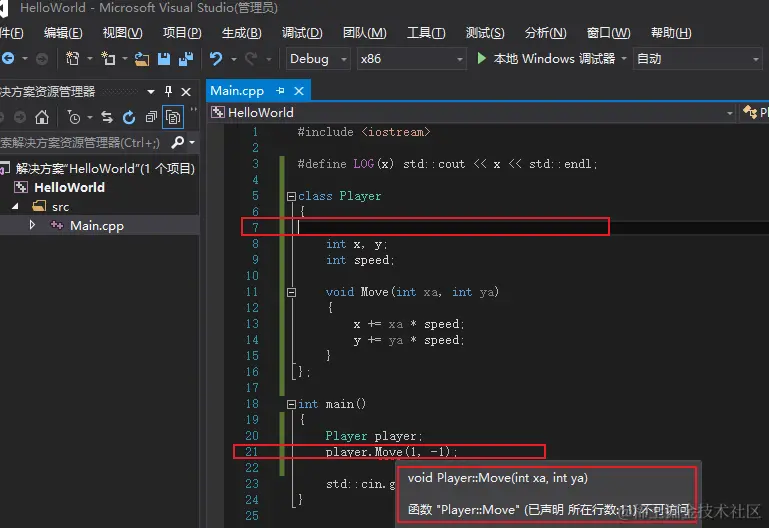Screen dimensions: 769x528
Task: Collapse the class Player code block
Action: (291, 197)
